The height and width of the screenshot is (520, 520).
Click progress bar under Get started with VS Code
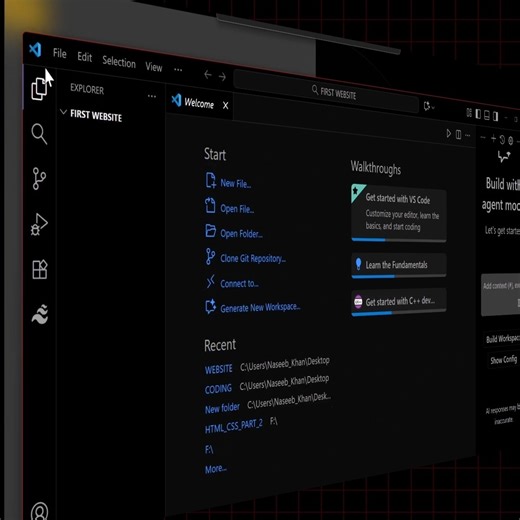(x=399, y=240)
